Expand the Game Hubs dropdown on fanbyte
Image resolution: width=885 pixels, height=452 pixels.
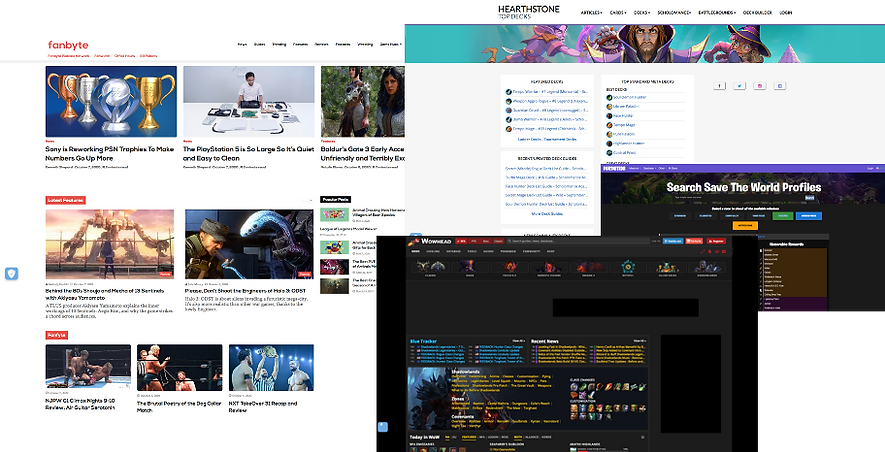(x=391, y=44)
